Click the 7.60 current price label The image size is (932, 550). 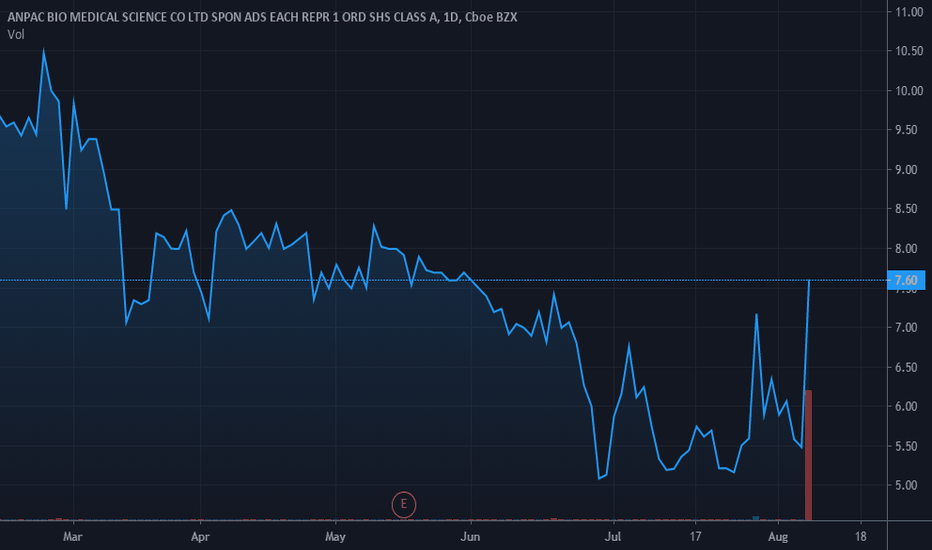point(906,280)
